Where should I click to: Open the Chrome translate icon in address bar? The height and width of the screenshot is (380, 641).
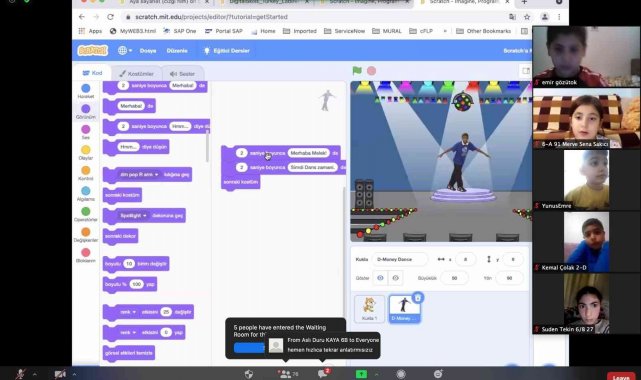point(512,17)
